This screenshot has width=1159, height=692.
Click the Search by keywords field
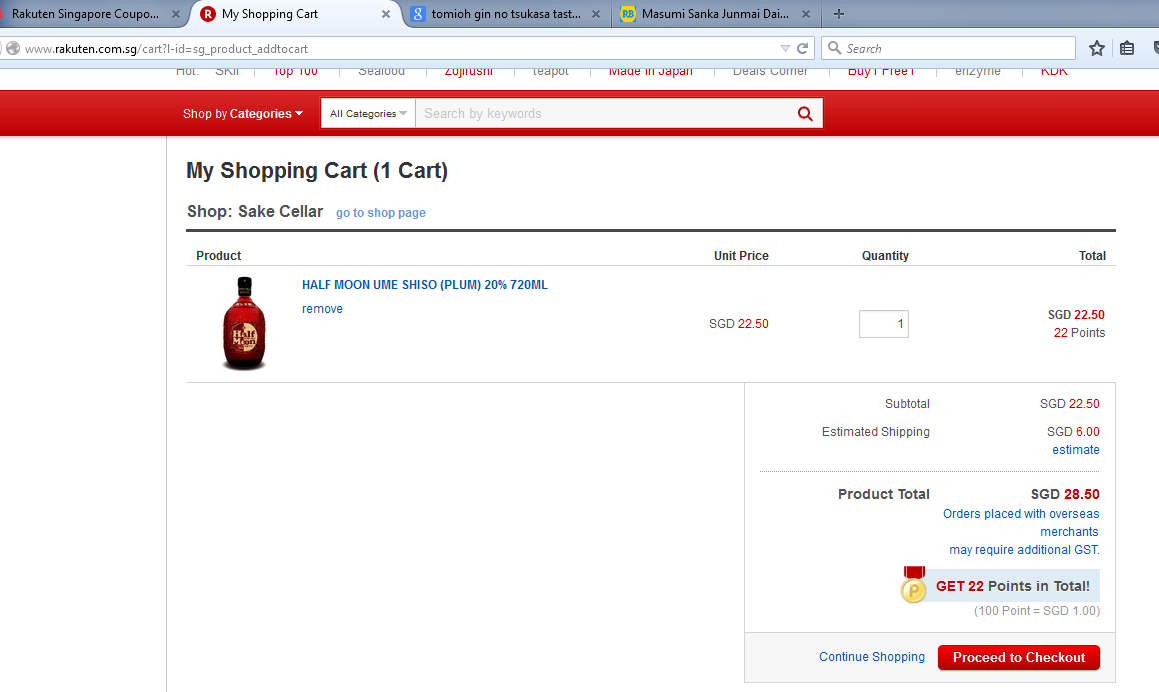point(602,114)
